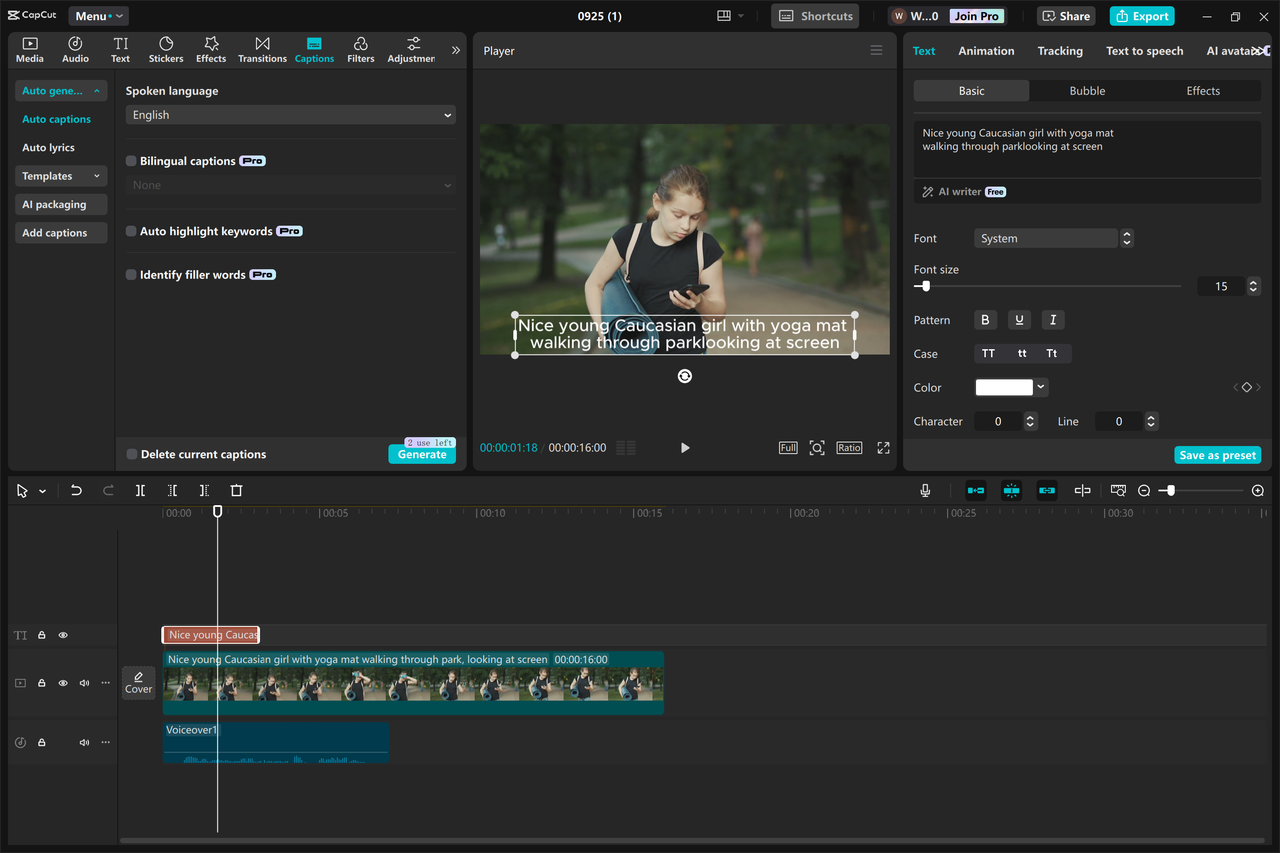Click the delete clip trash icon
This screenshot has width=1280, height=853.
(236, 490)
